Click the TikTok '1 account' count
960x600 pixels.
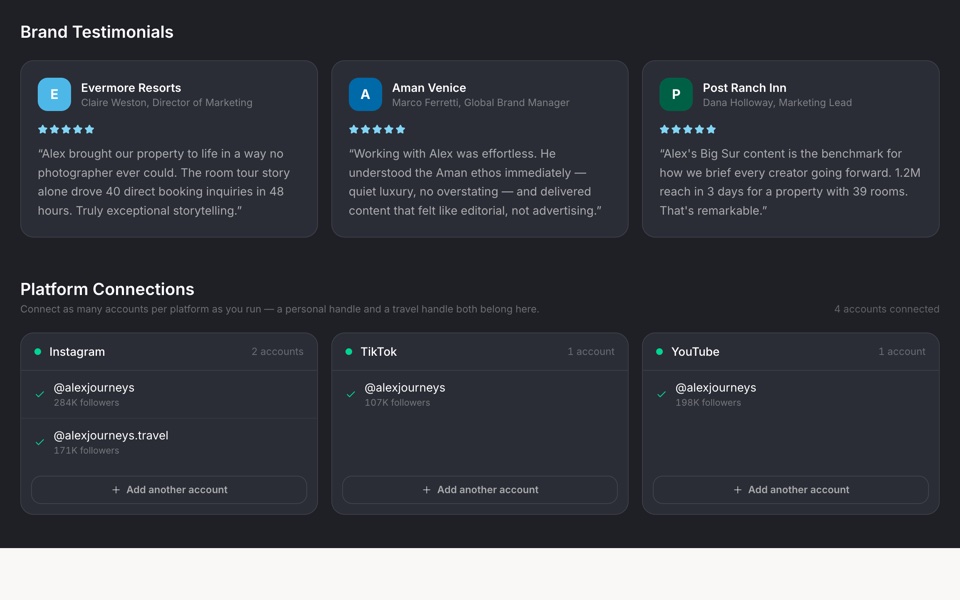[591, 351]
